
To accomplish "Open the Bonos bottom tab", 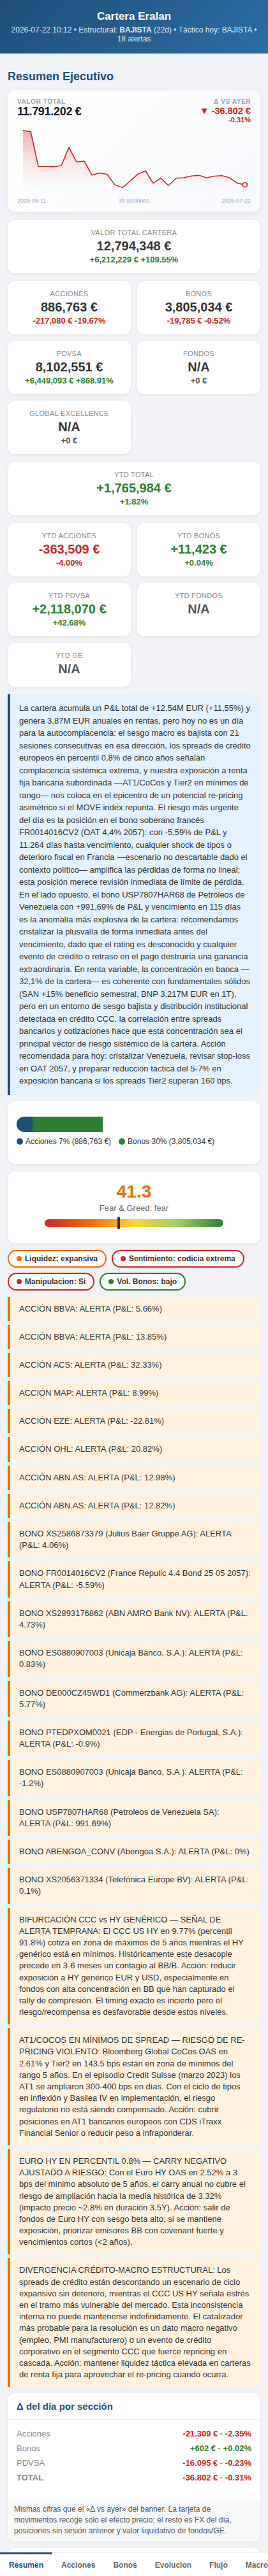I will pos(125,2565).
